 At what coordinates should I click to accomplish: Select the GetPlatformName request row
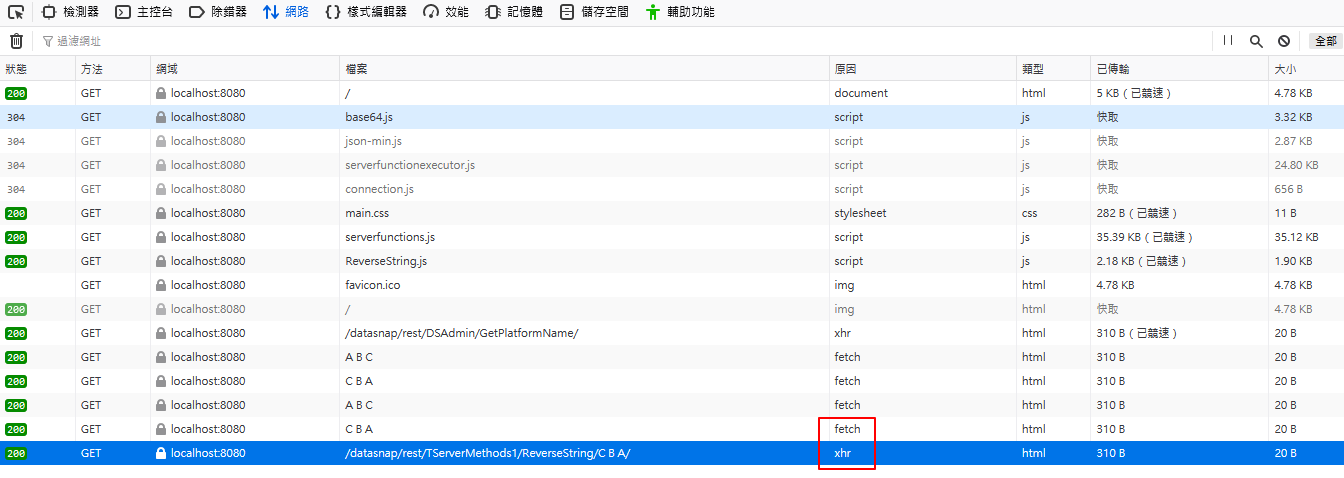coord(672,333)
